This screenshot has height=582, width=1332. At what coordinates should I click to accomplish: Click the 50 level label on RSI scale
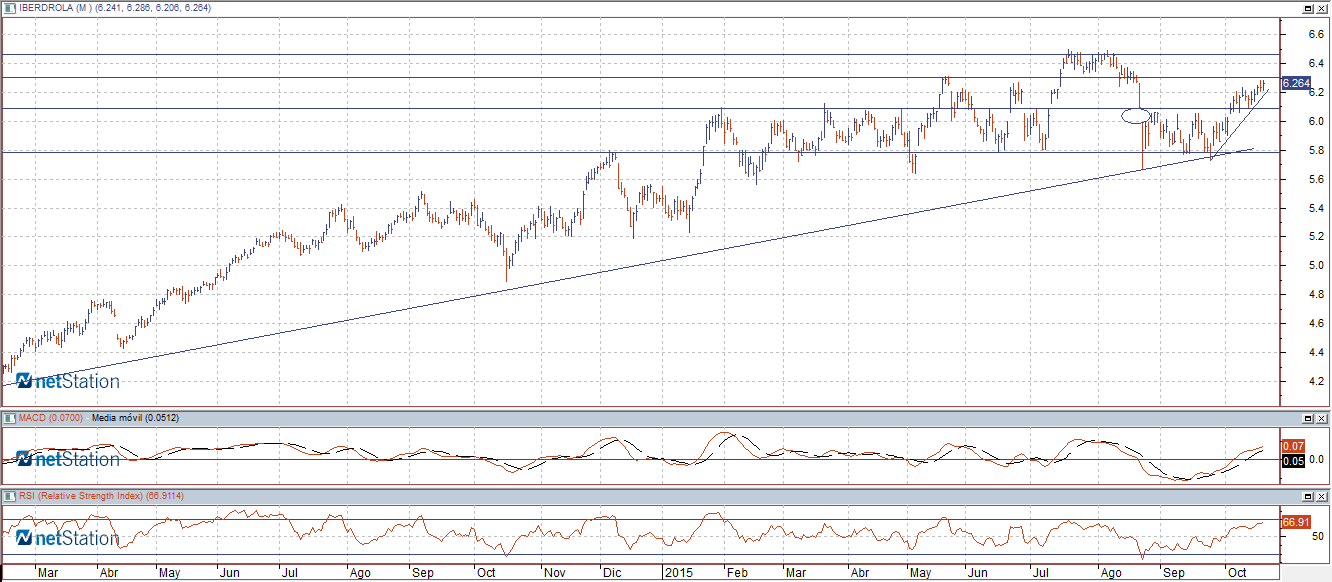click(x=1319, y=536)
